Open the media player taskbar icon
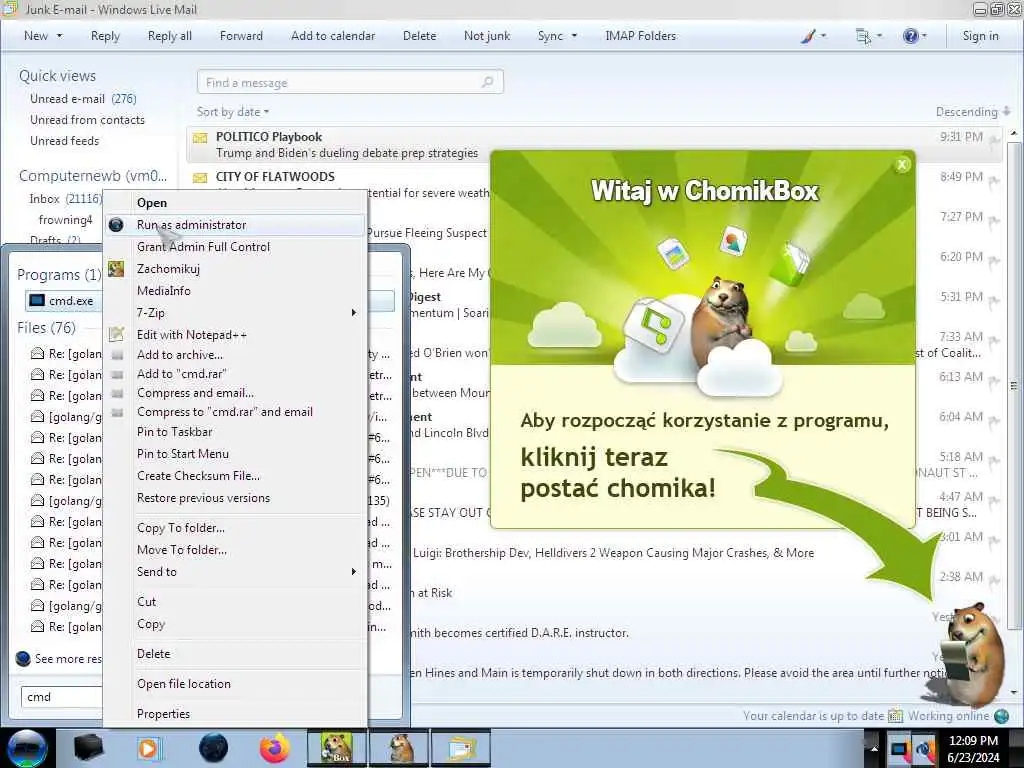Image resolution: width=1024 pixels, height=768 pixels. click(x=149, y=748)
